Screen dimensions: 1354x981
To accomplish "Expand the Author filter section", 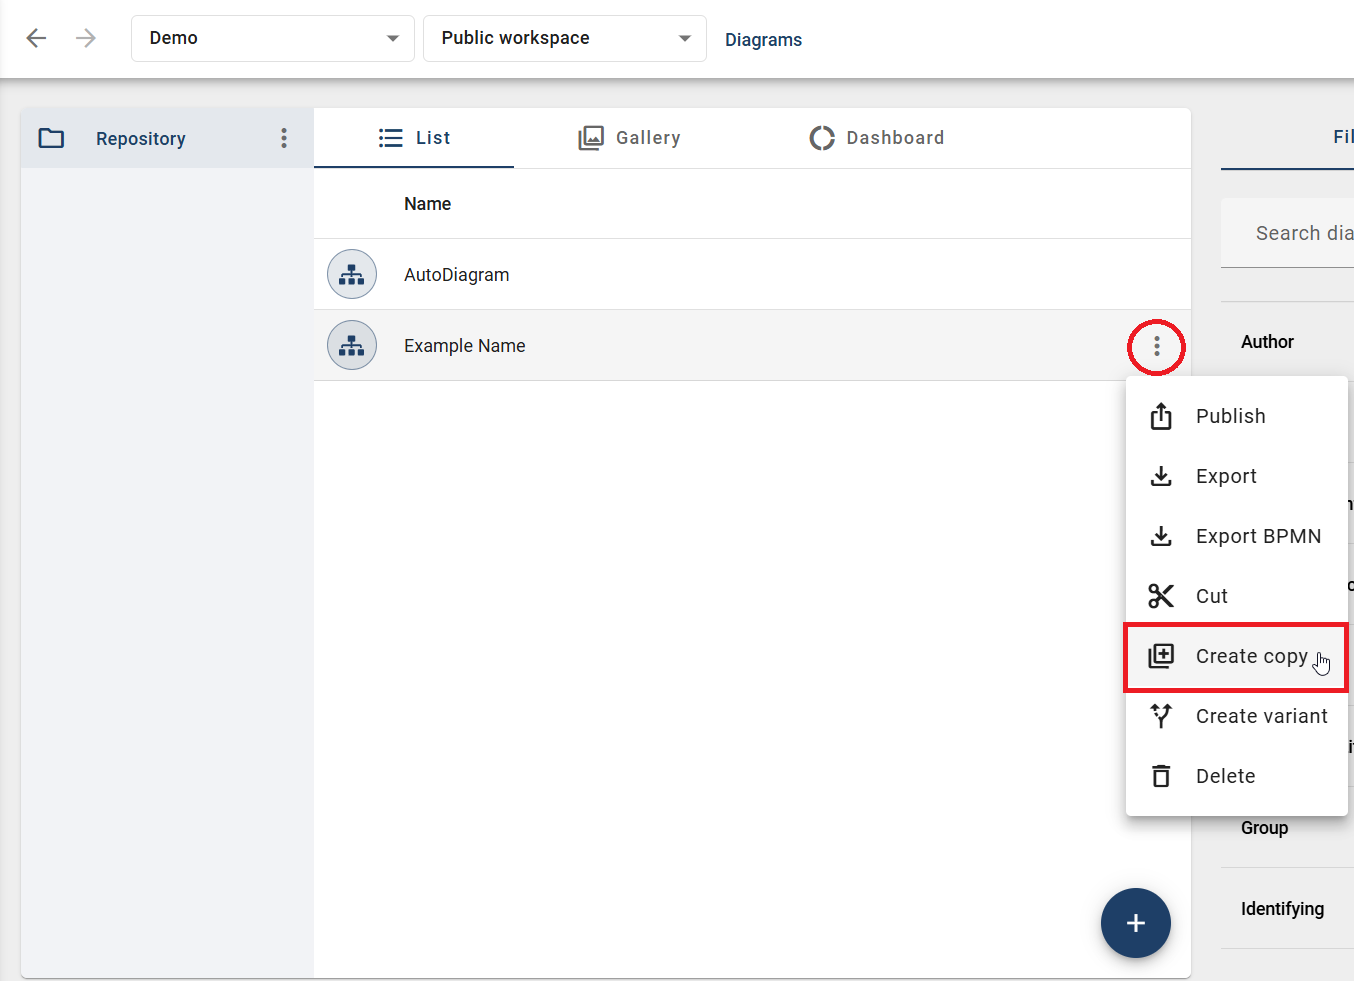I will 1267,341.
